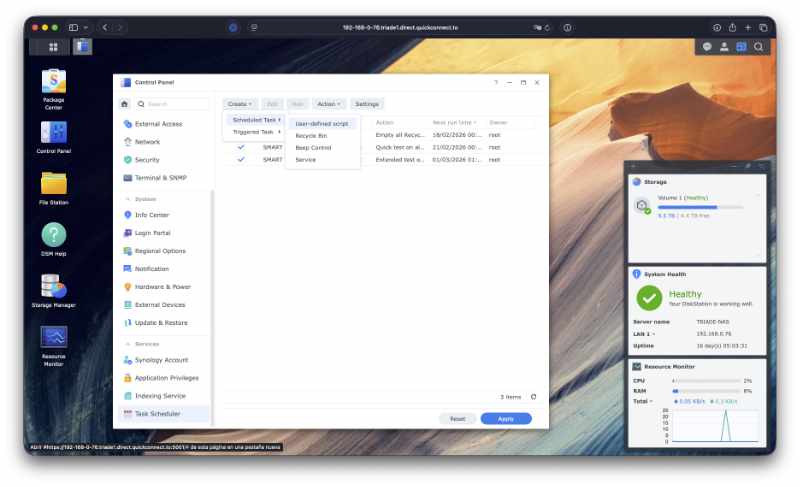Toggle the second SMART task's enabled checkbox
Screen dimensions: 800x487
pyautogui.click(x=241, y=159)
